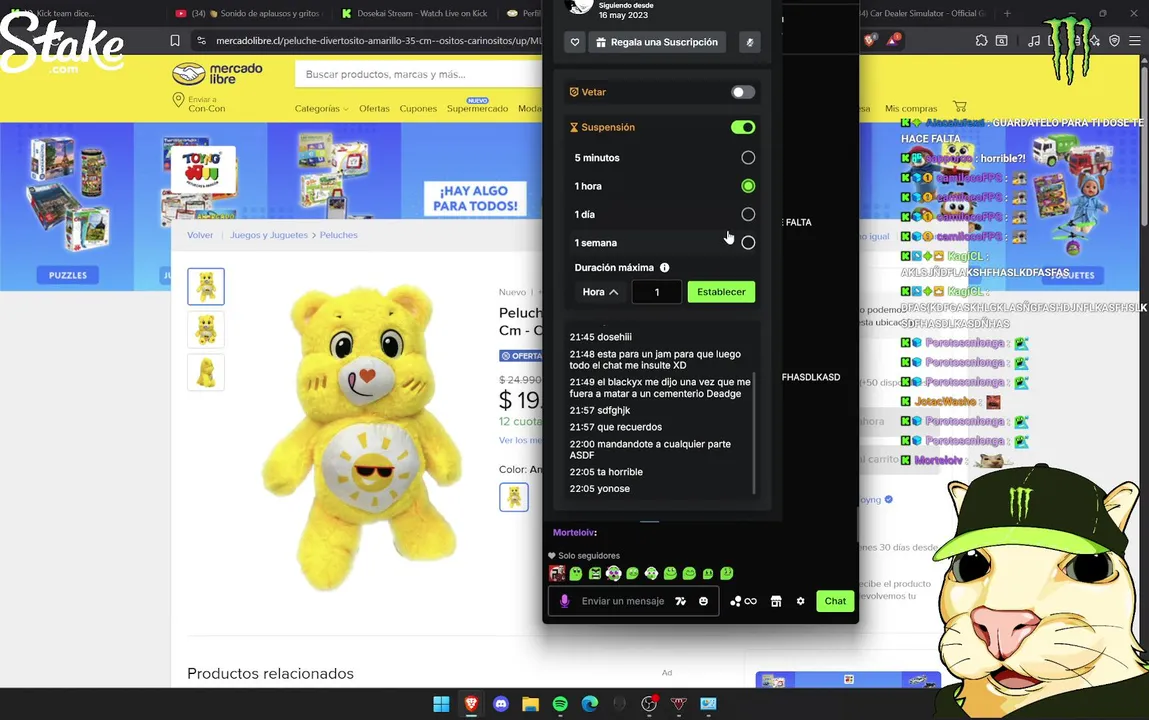
Task: Open Supermercado in the MercadoLibre nav
Action: click(477, 108)
